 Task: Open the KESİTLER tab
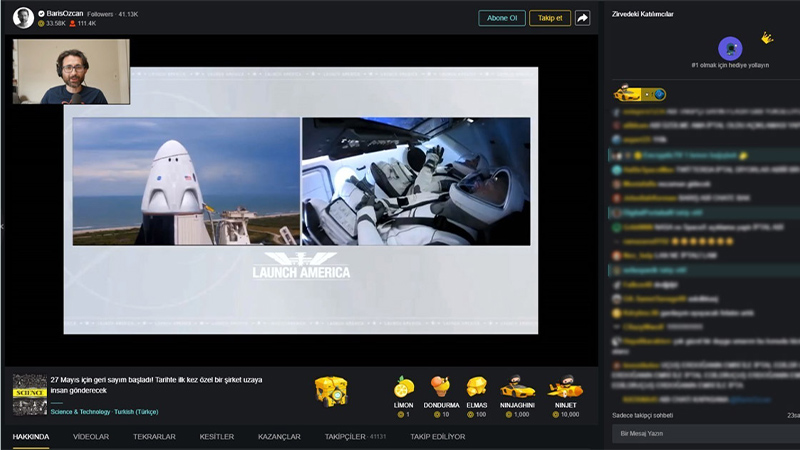216,437
